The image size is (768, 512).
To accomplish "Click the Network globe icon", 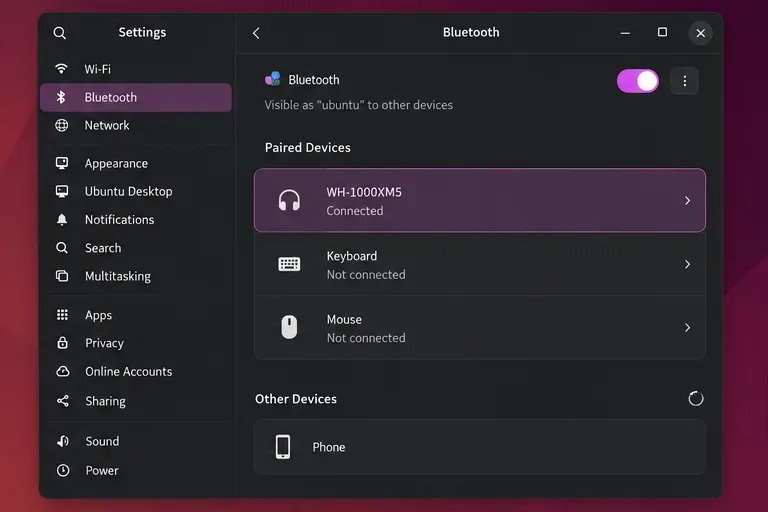I will [62, 125].
